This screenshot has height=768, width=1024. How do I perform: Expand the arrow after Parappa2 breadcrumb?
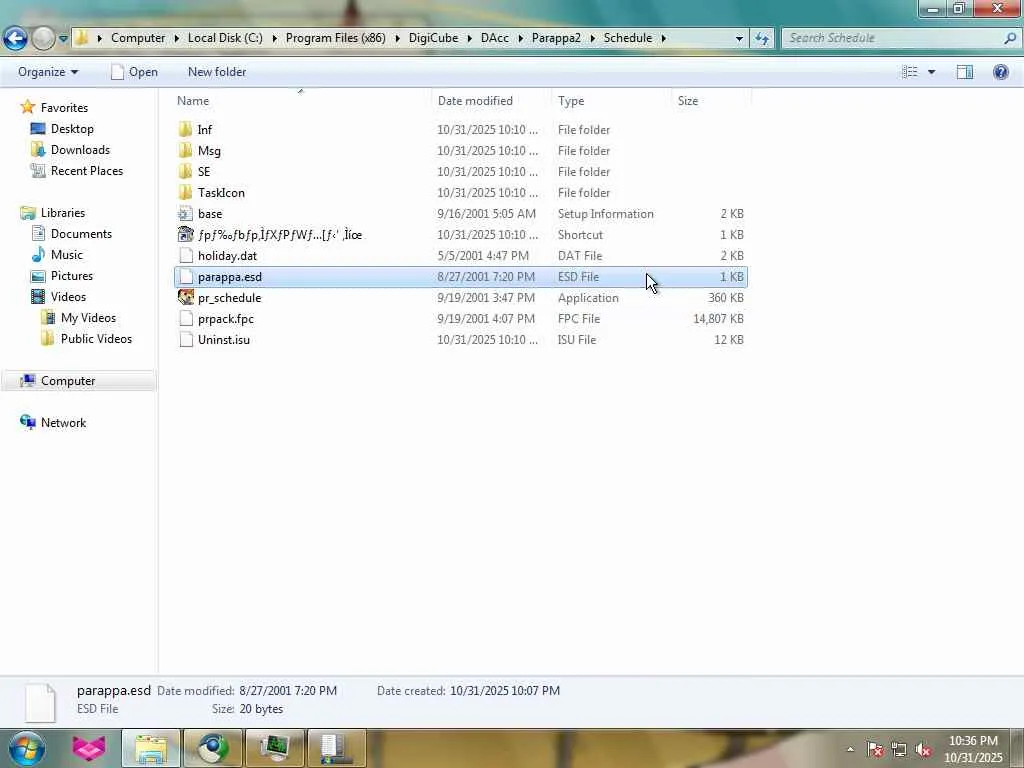[592, 38]
